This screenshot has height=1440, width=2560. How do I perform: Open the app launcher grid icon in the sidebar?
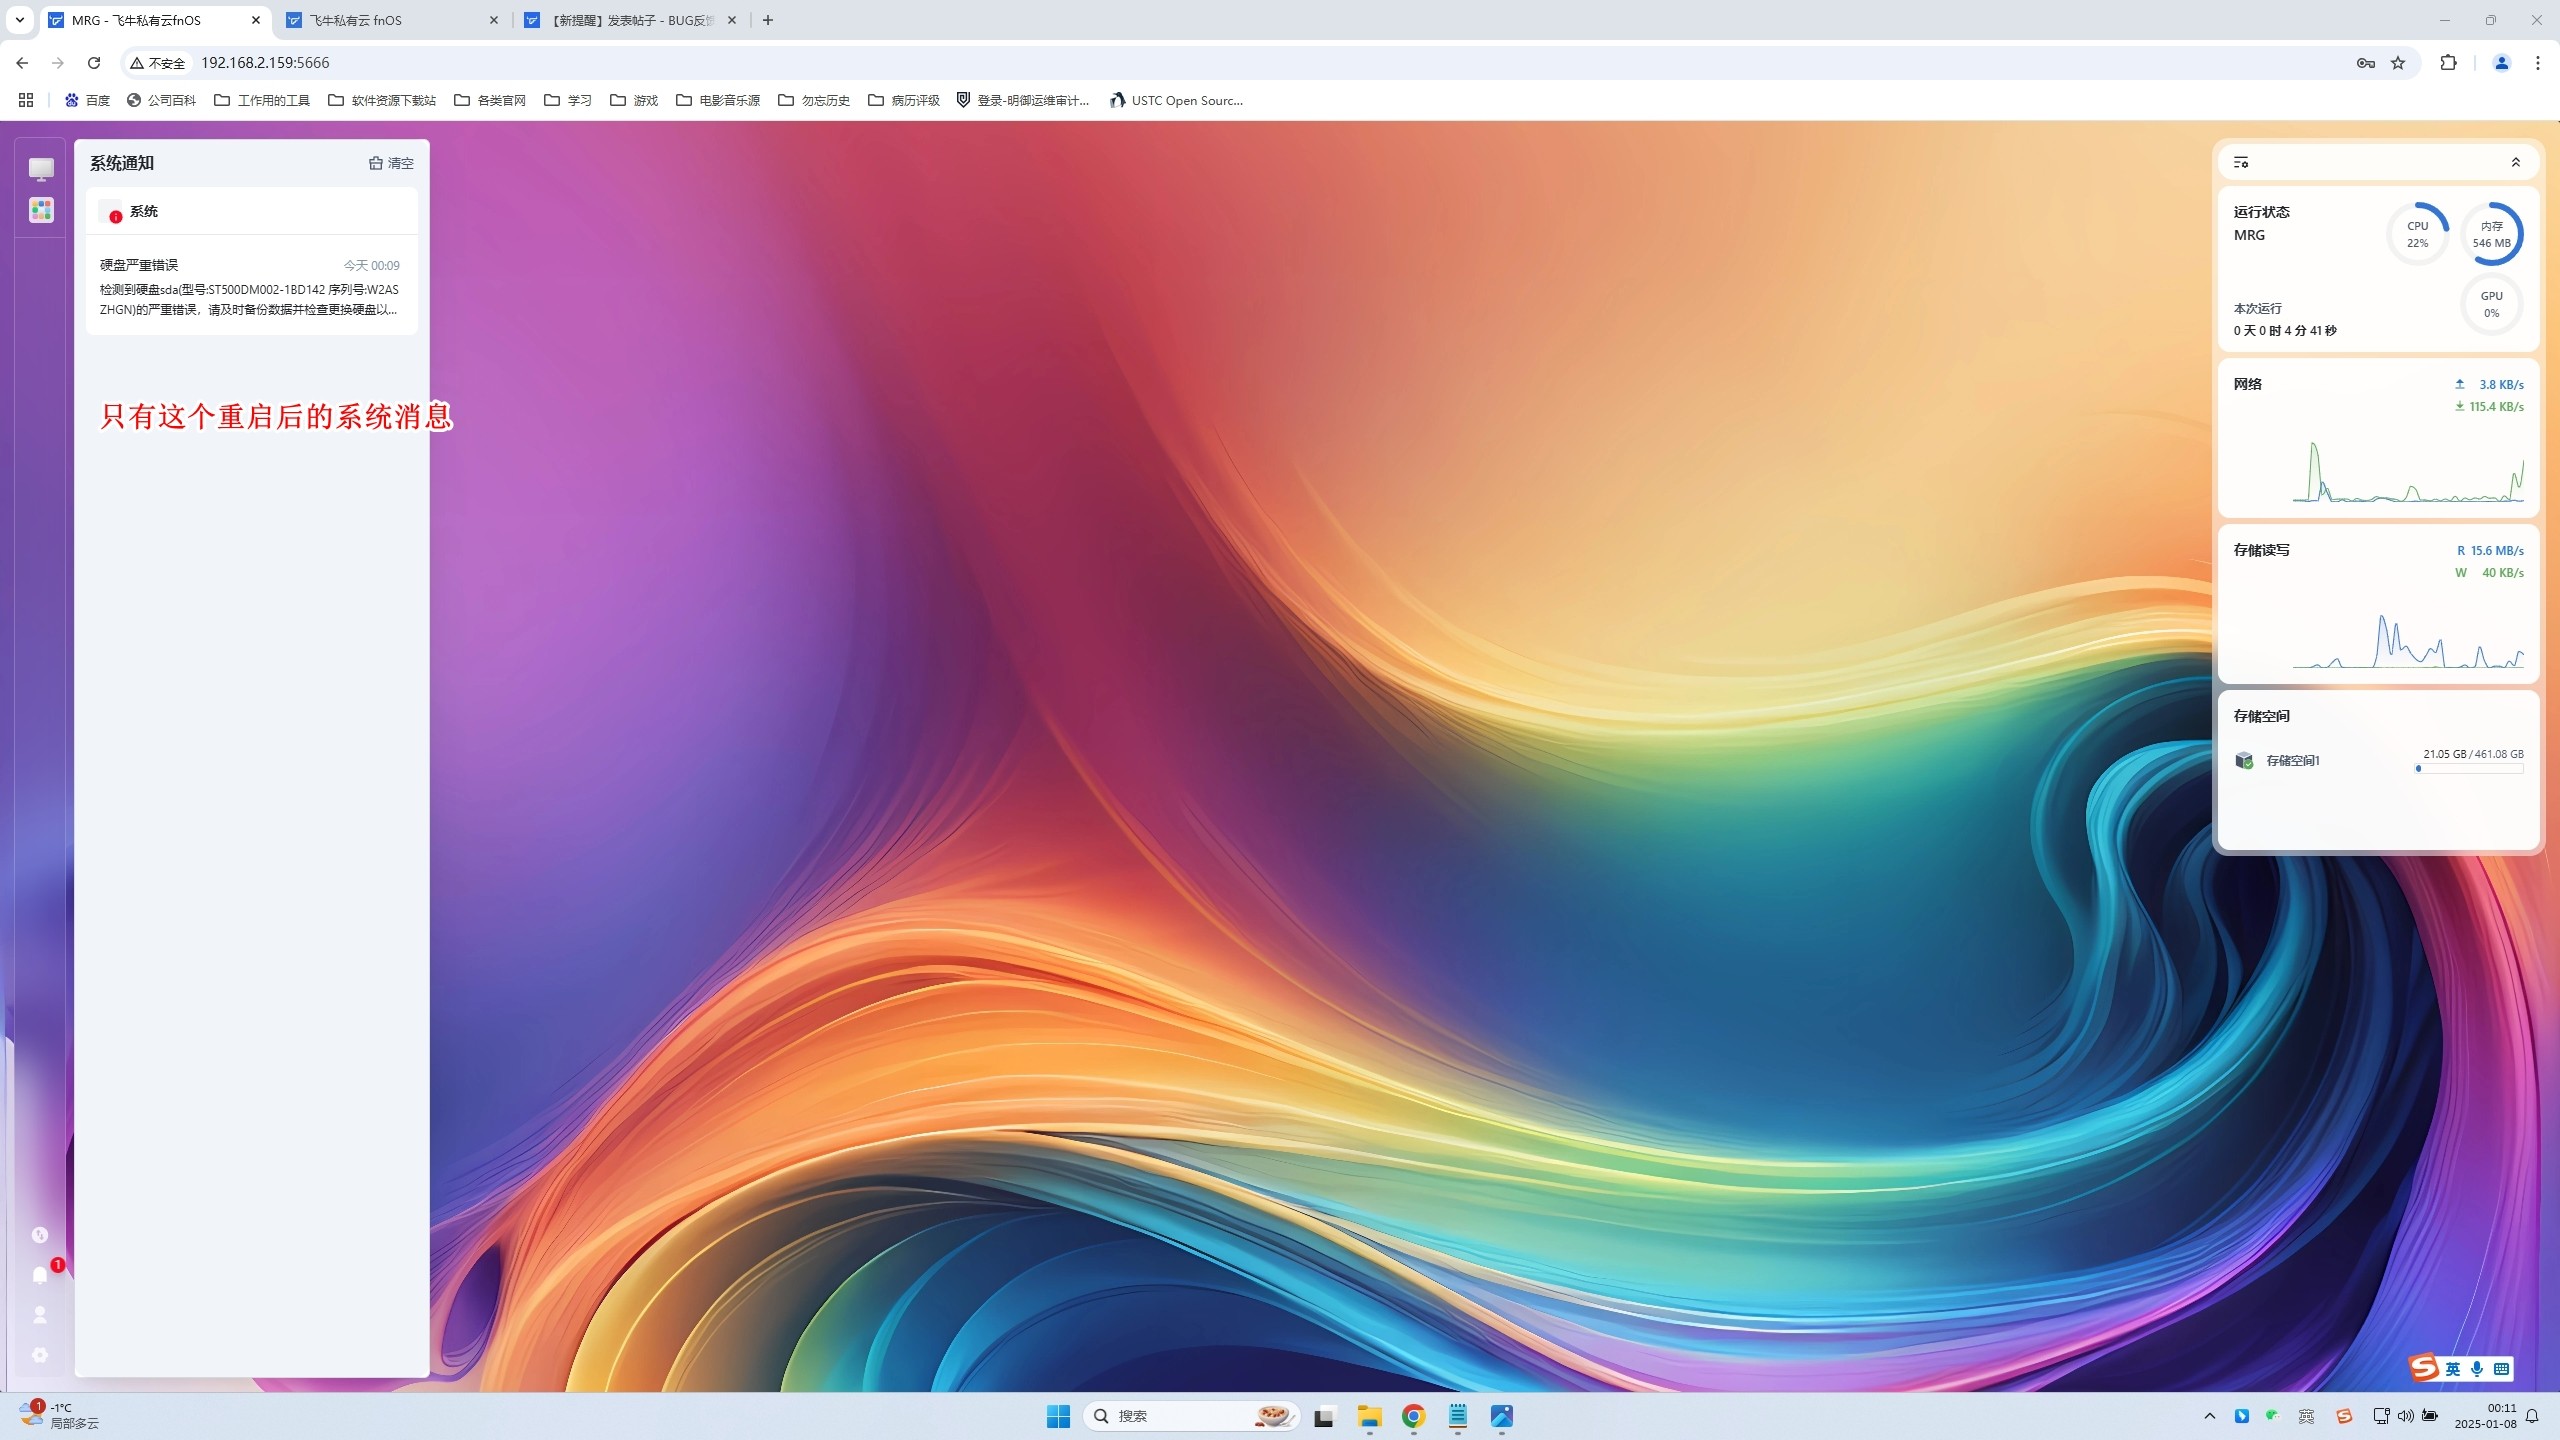click(41, 210)
